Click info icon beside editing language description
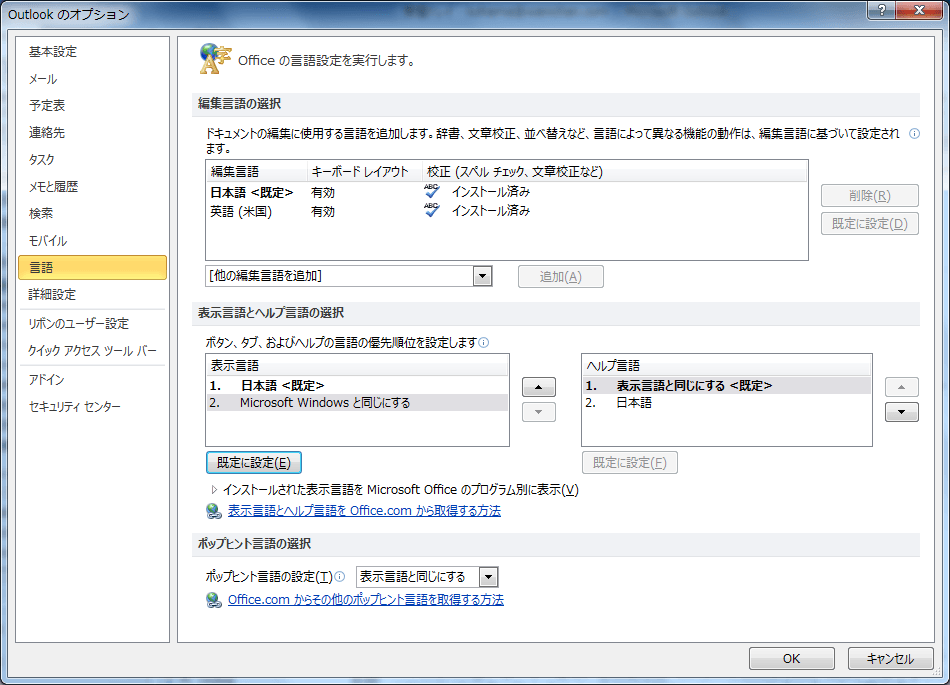Viewport: 950px width, 685px height. 914,134
